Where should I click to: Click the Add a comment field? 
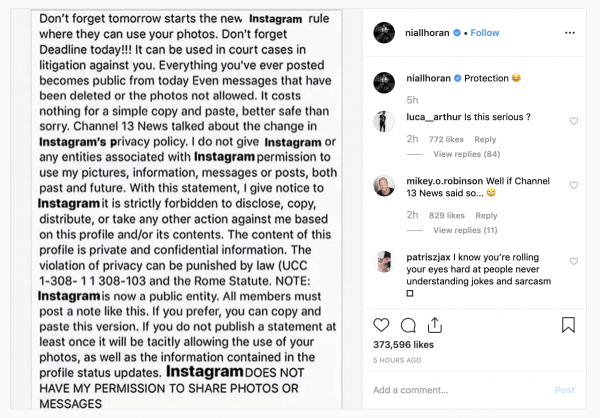459,390
